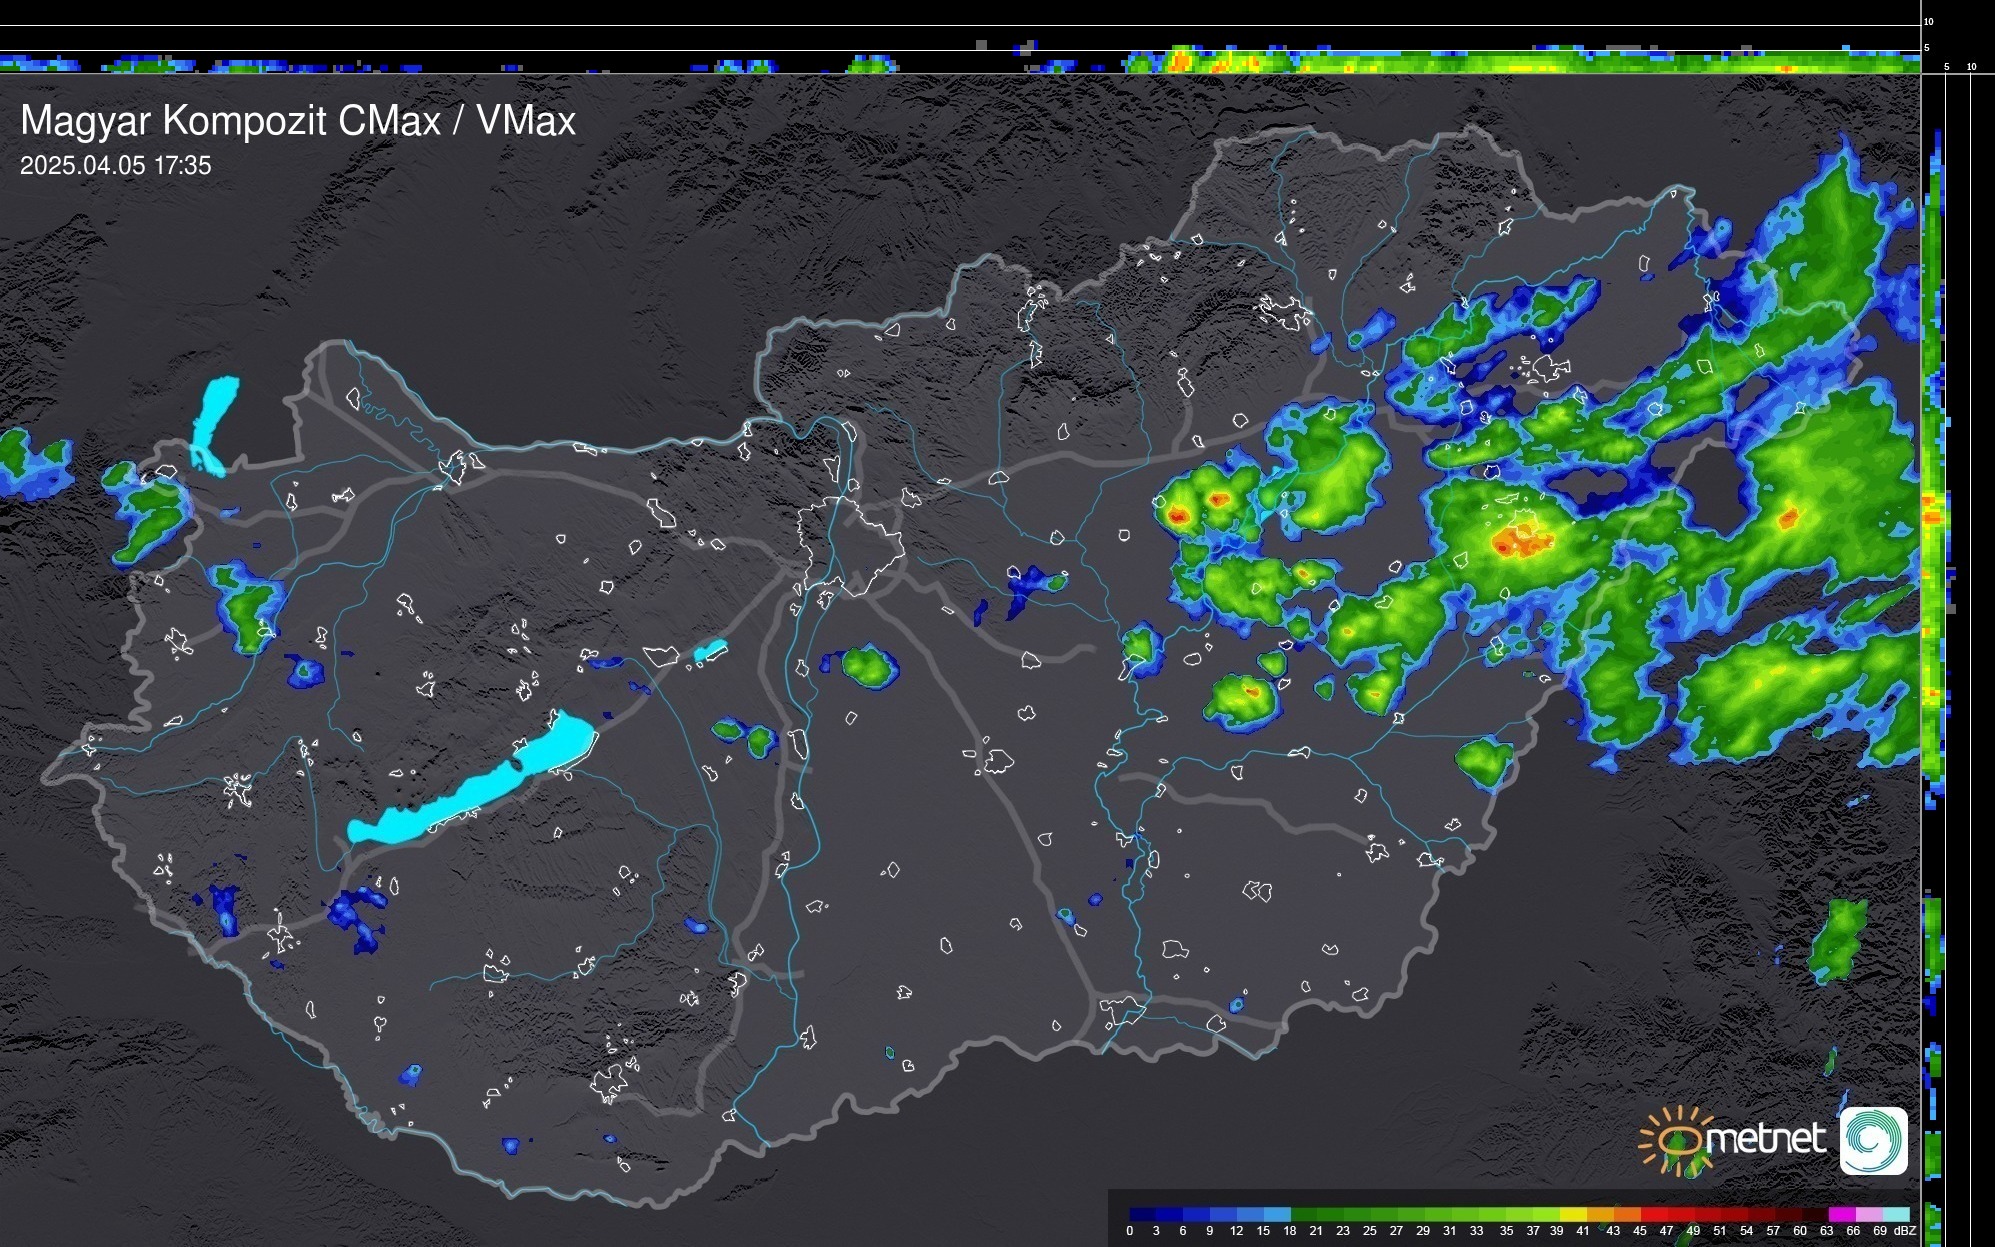Viewport: 1995px width, 1247px height.
Task: Click the metnet wordmark text
Action: [1765, 1139]
